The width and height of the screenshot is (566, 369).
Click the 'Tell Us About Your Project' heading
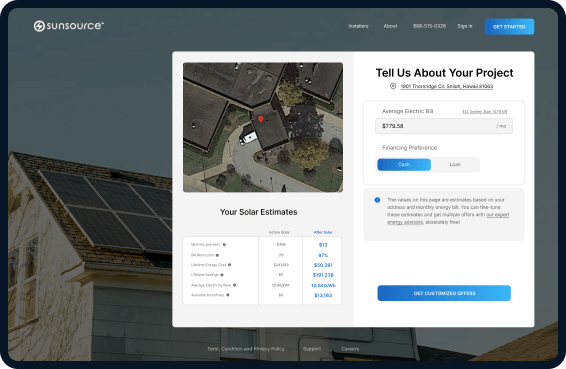444,73
